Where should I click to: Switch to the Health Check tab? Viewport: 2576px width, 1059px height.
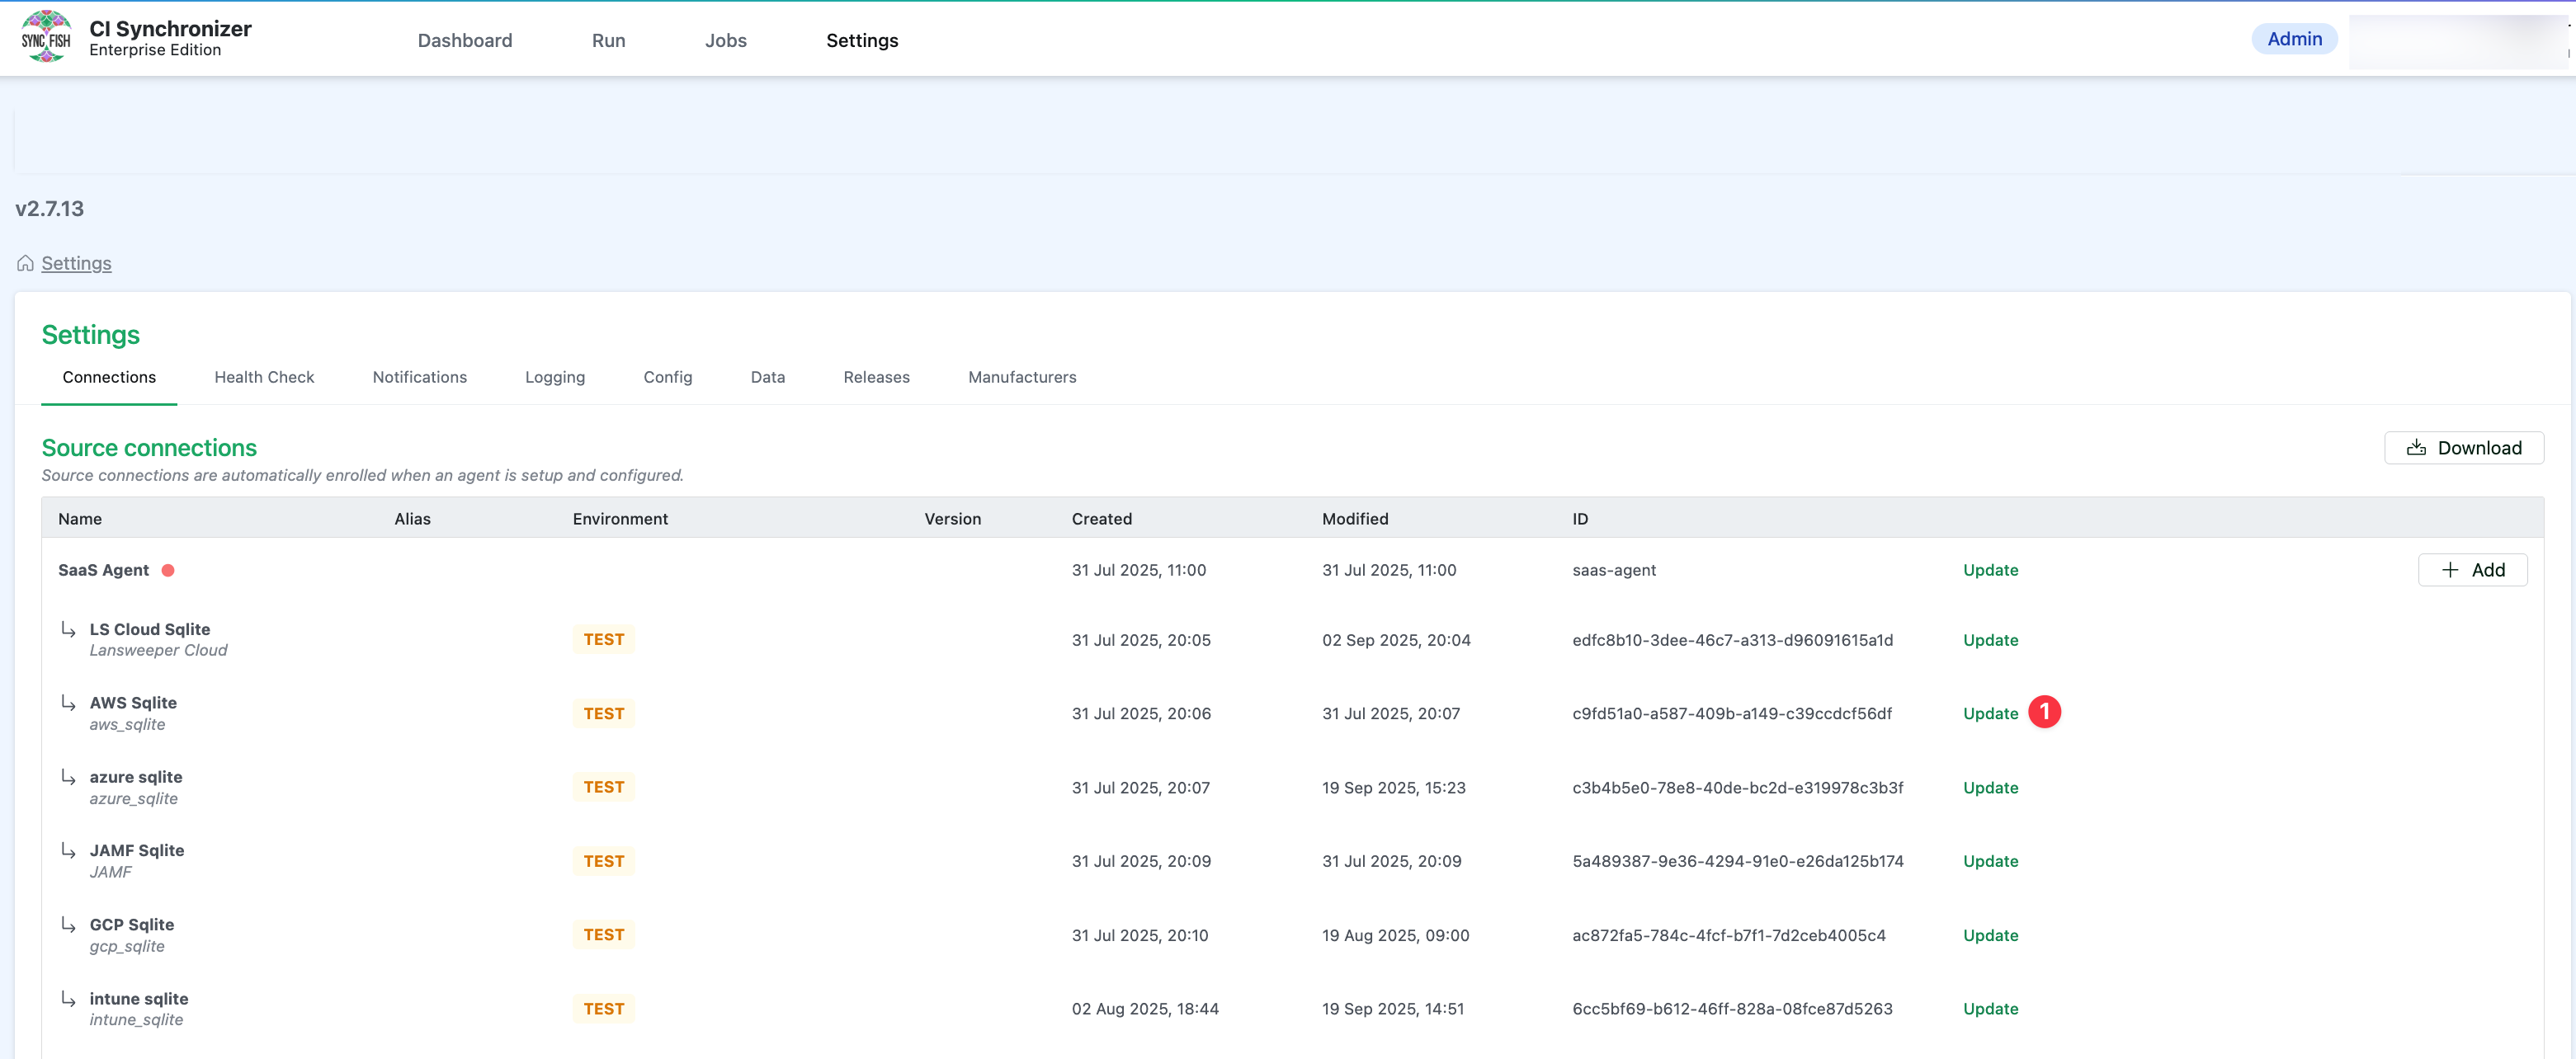coord(264,377)
